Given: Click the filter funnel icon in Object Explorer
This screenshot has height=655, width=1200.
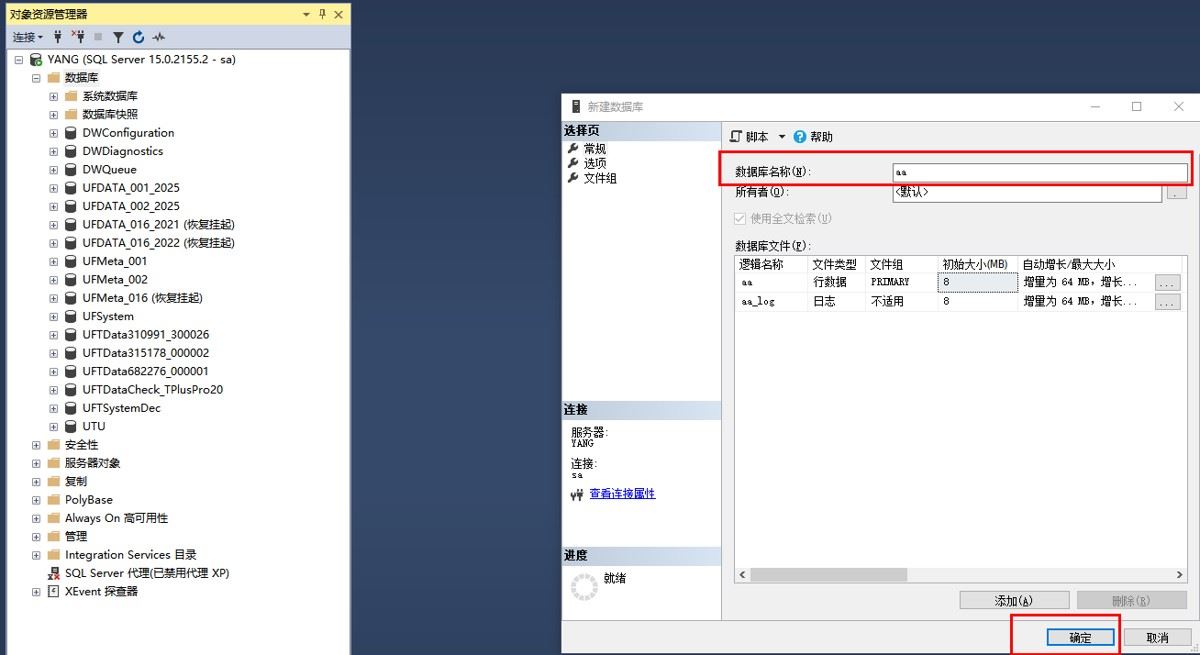Looking at the screenshot, I should (118, 37).
